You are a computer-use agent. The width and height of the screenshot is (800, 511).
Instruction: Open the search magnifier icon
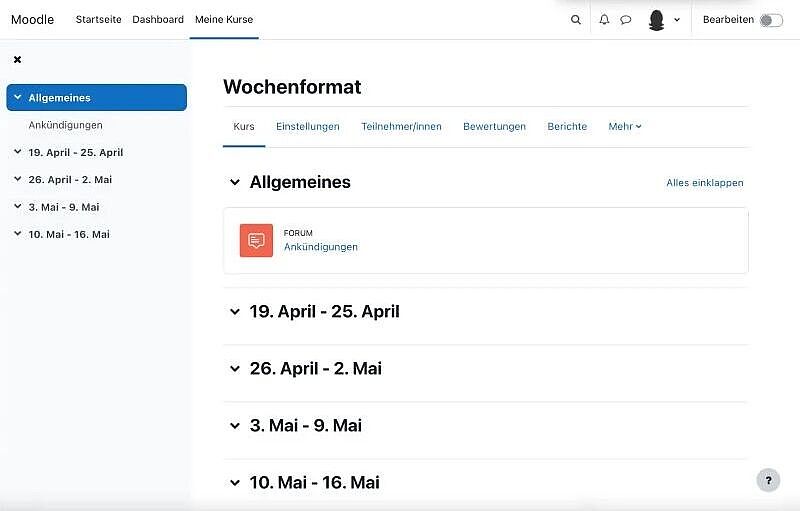coord(575,20)
